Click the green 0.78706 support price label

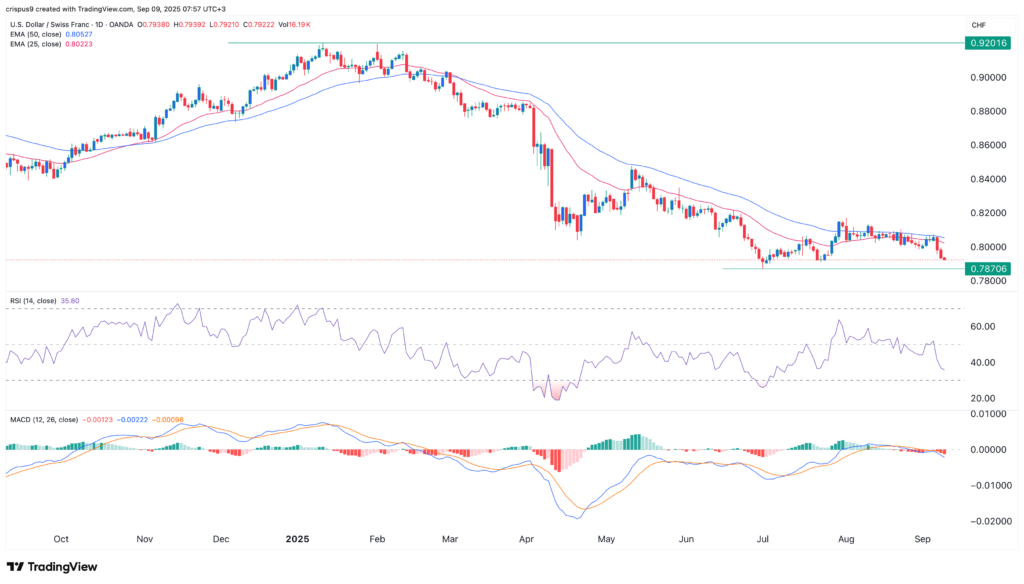tap(986, 269)
